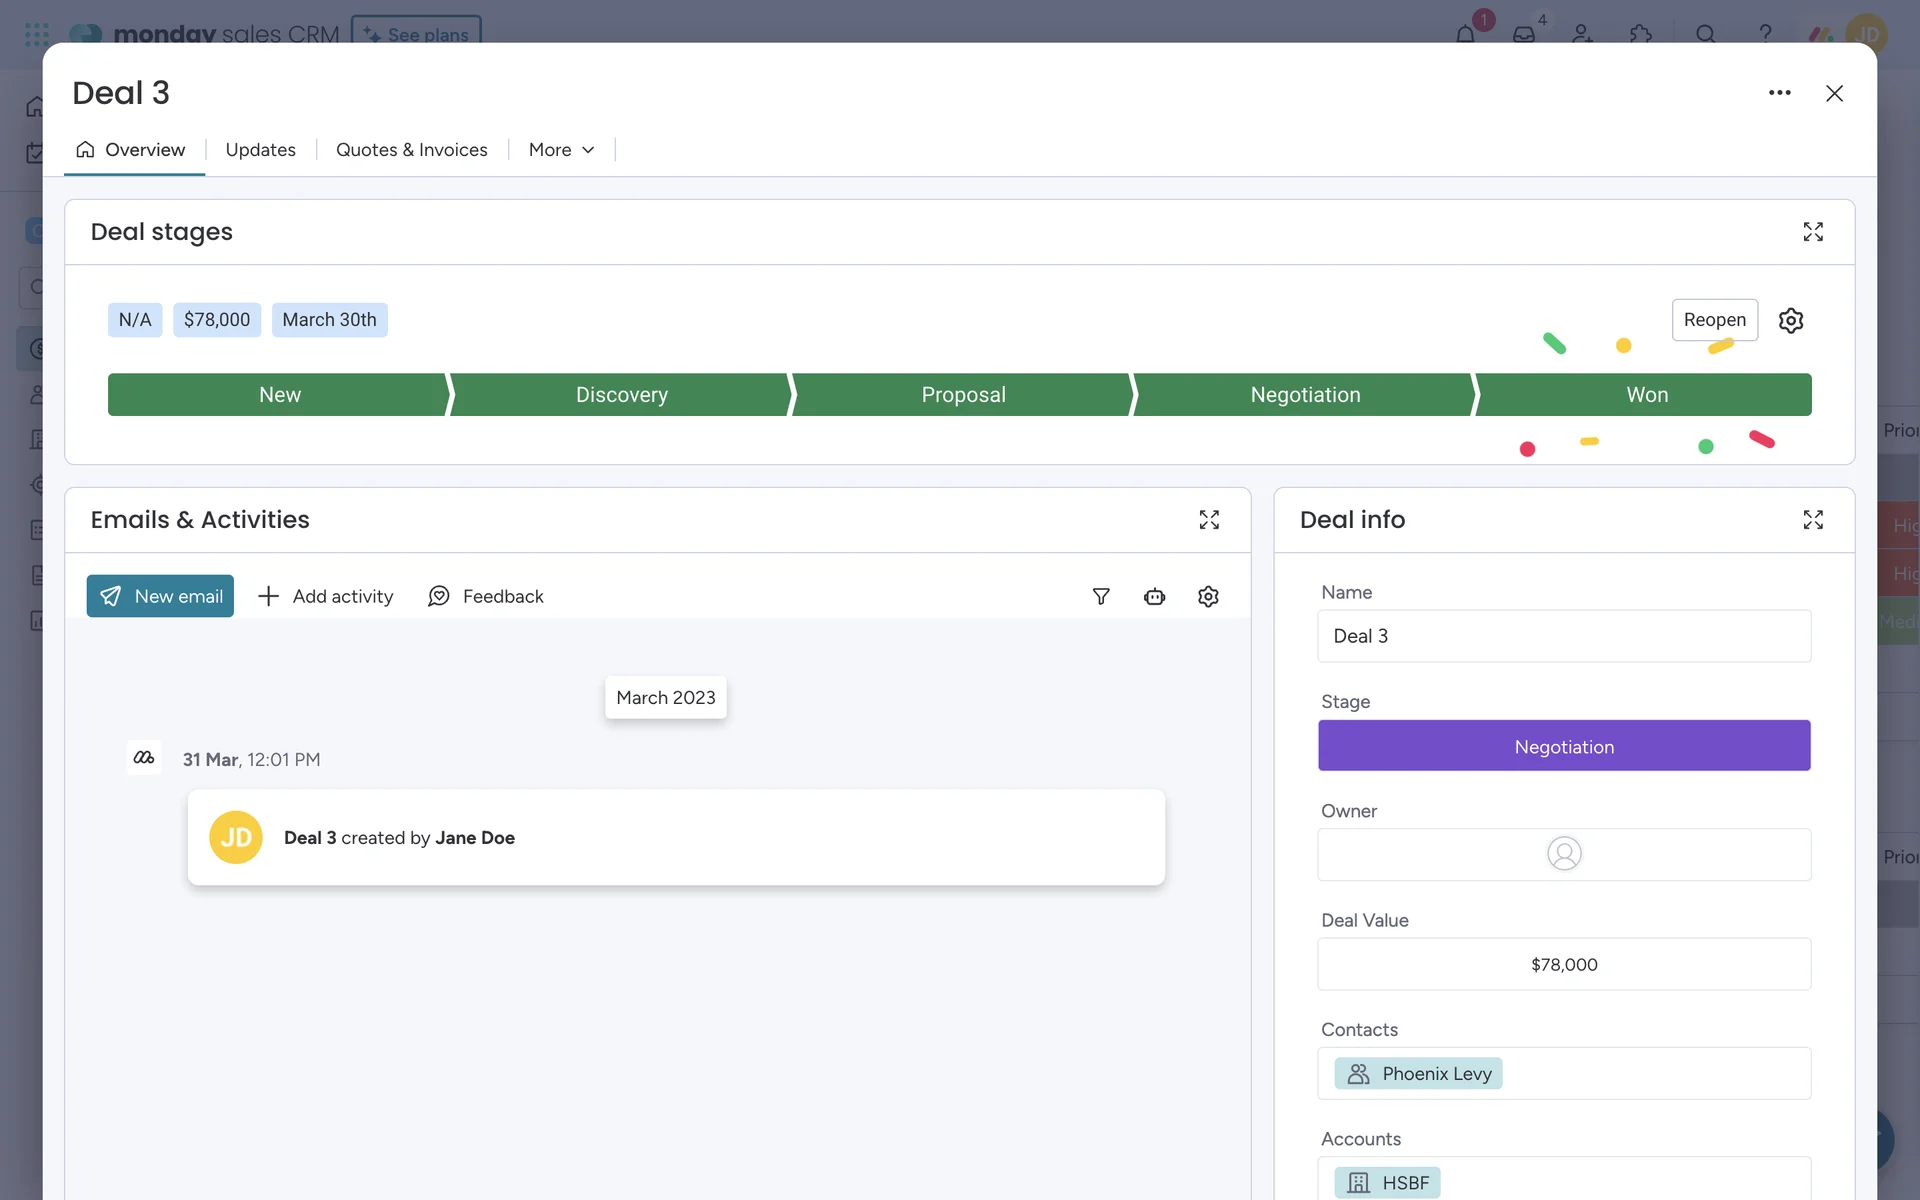
Task: Click the empty Owner person icon
Action: click(x=1563, y=854)
